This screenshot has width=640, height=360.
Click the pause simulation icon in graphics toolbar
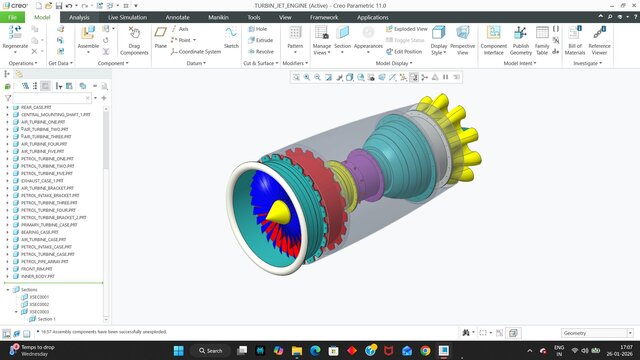pyautogui.click(x=446, y=77)
